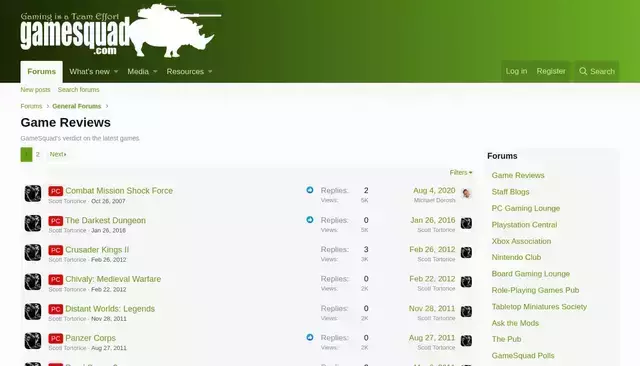Open Xbox Association in the sidebar

click(521, 241)
